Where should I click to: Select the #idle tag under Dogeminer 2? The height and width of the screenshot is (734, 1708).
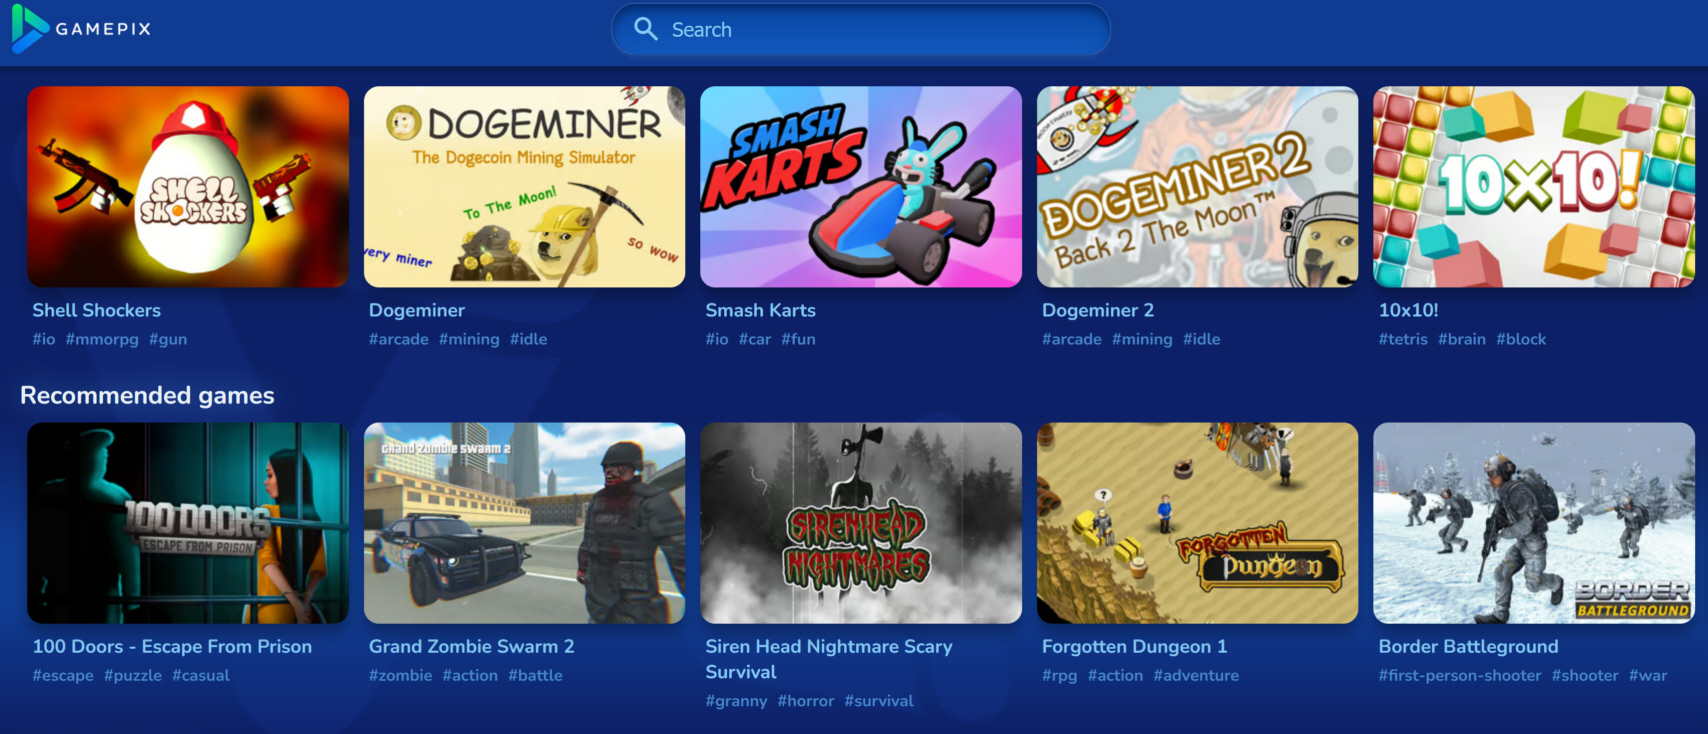(x=1202, y=339)
